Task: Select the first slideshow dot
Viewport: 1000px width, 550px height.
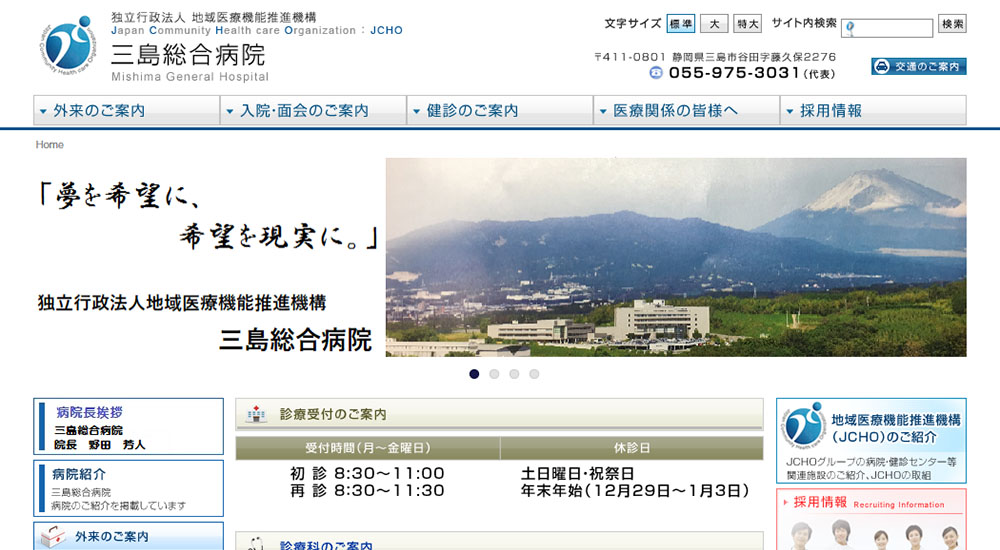Action: tap(474, 374)
